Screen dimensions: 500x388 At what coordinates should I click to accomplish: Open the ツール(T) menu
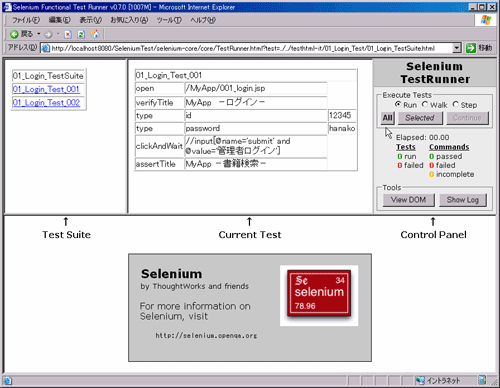[x=169, y=20]
